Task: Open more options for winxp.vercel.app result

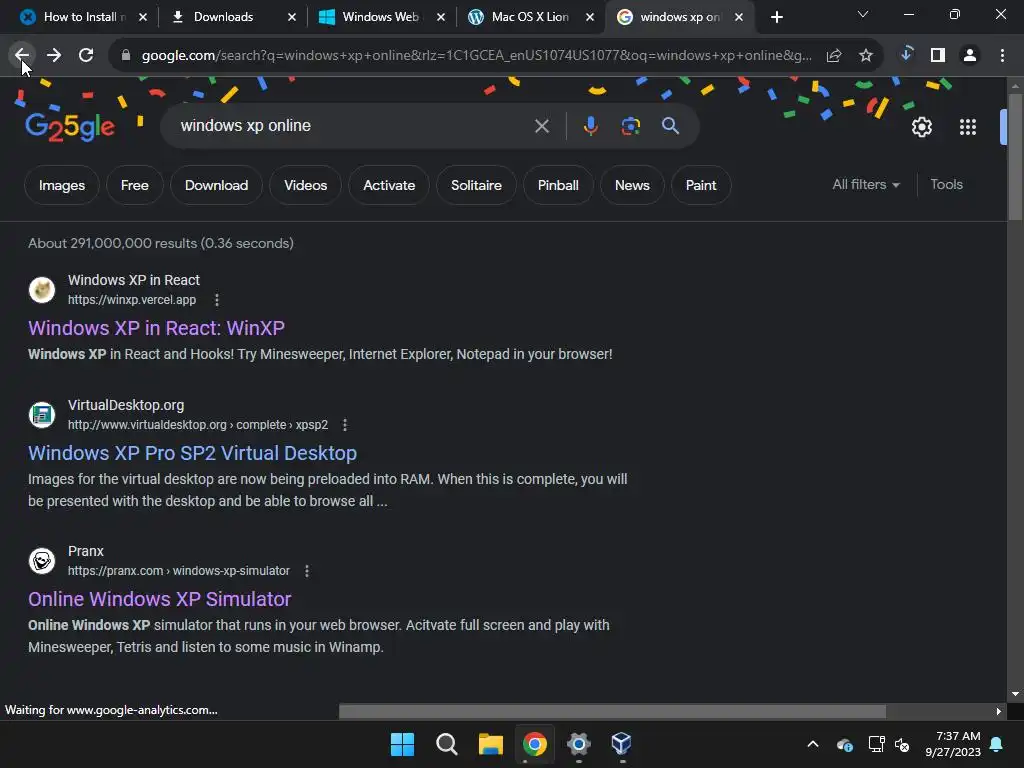Action: (217, 300)
